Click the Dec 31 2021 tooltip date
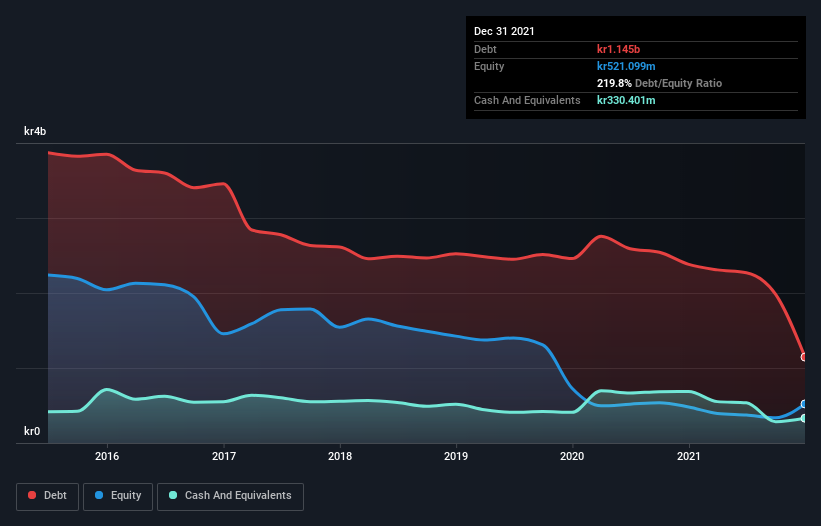This screenshot has height=526, width=821. (504, 31)
